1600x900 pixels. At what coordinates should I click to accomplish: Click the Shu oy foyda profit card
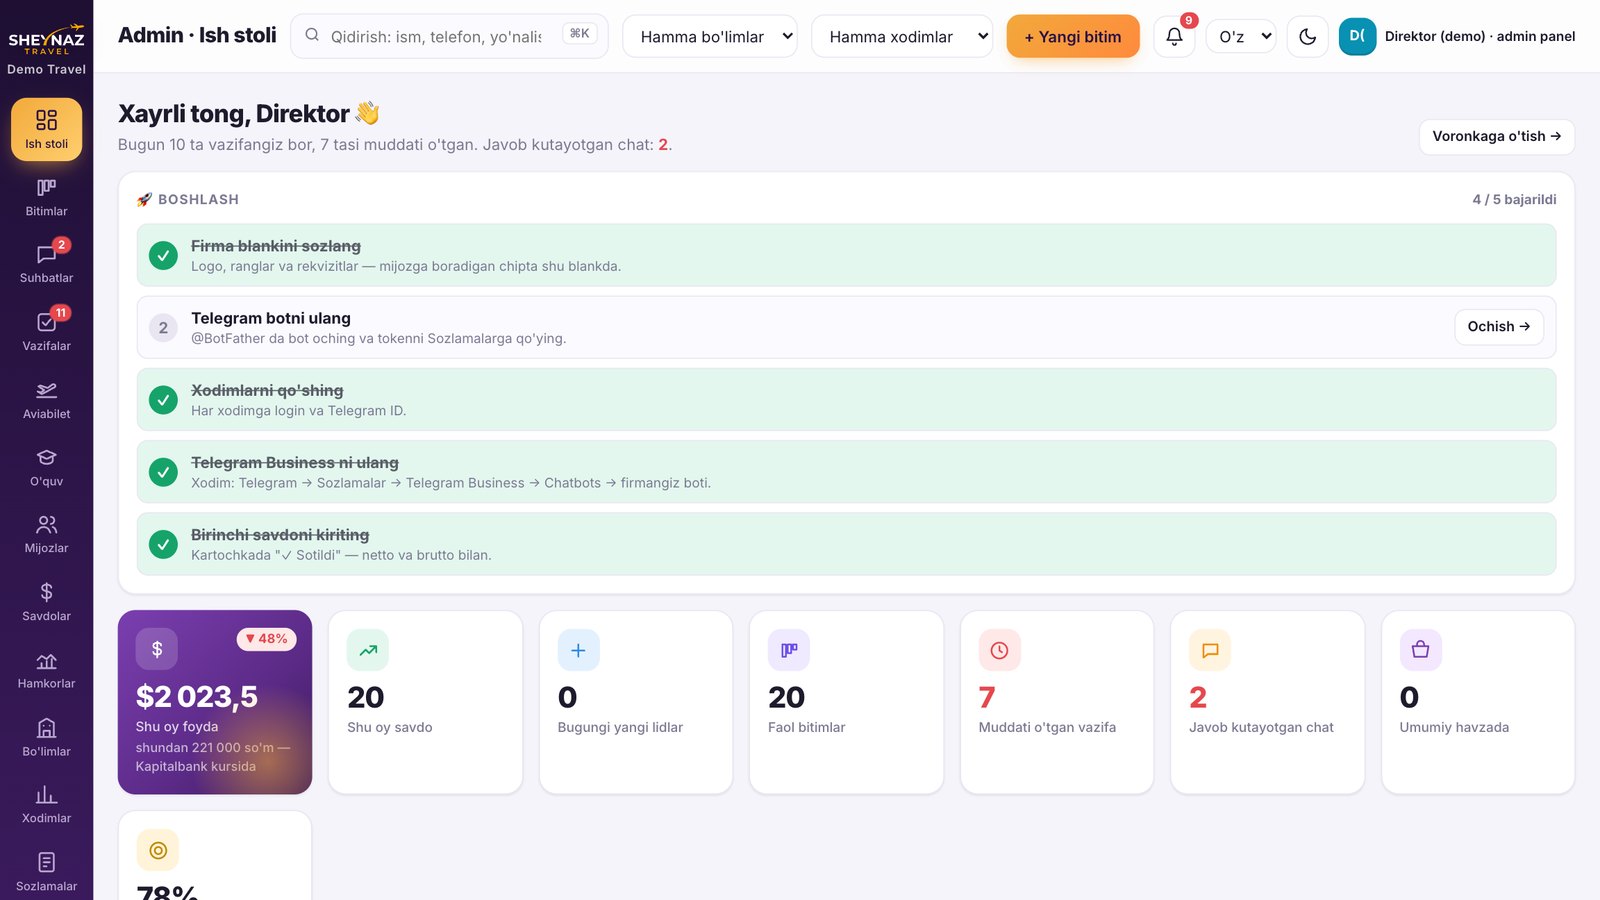click(x=215, y=702)
